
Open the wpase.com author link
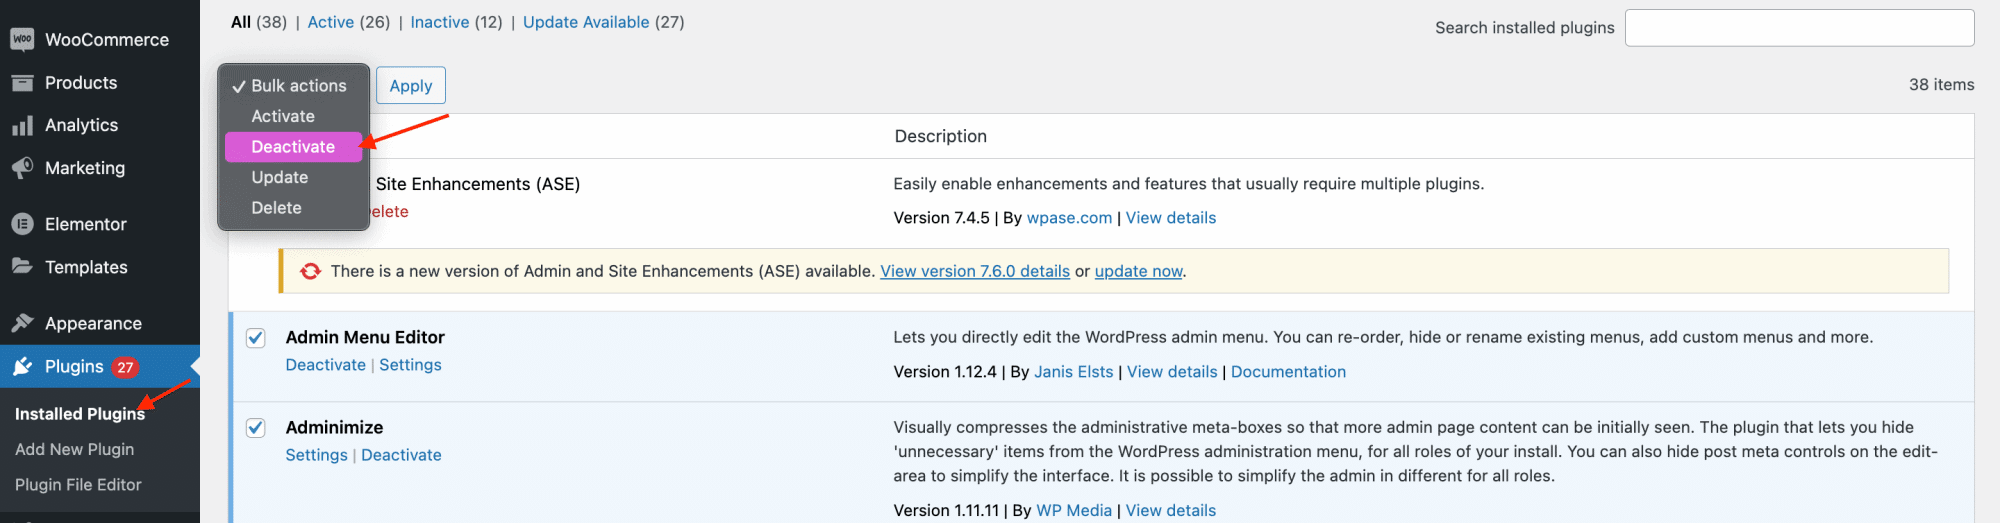pyautogui.click(x=1069, y=218)
